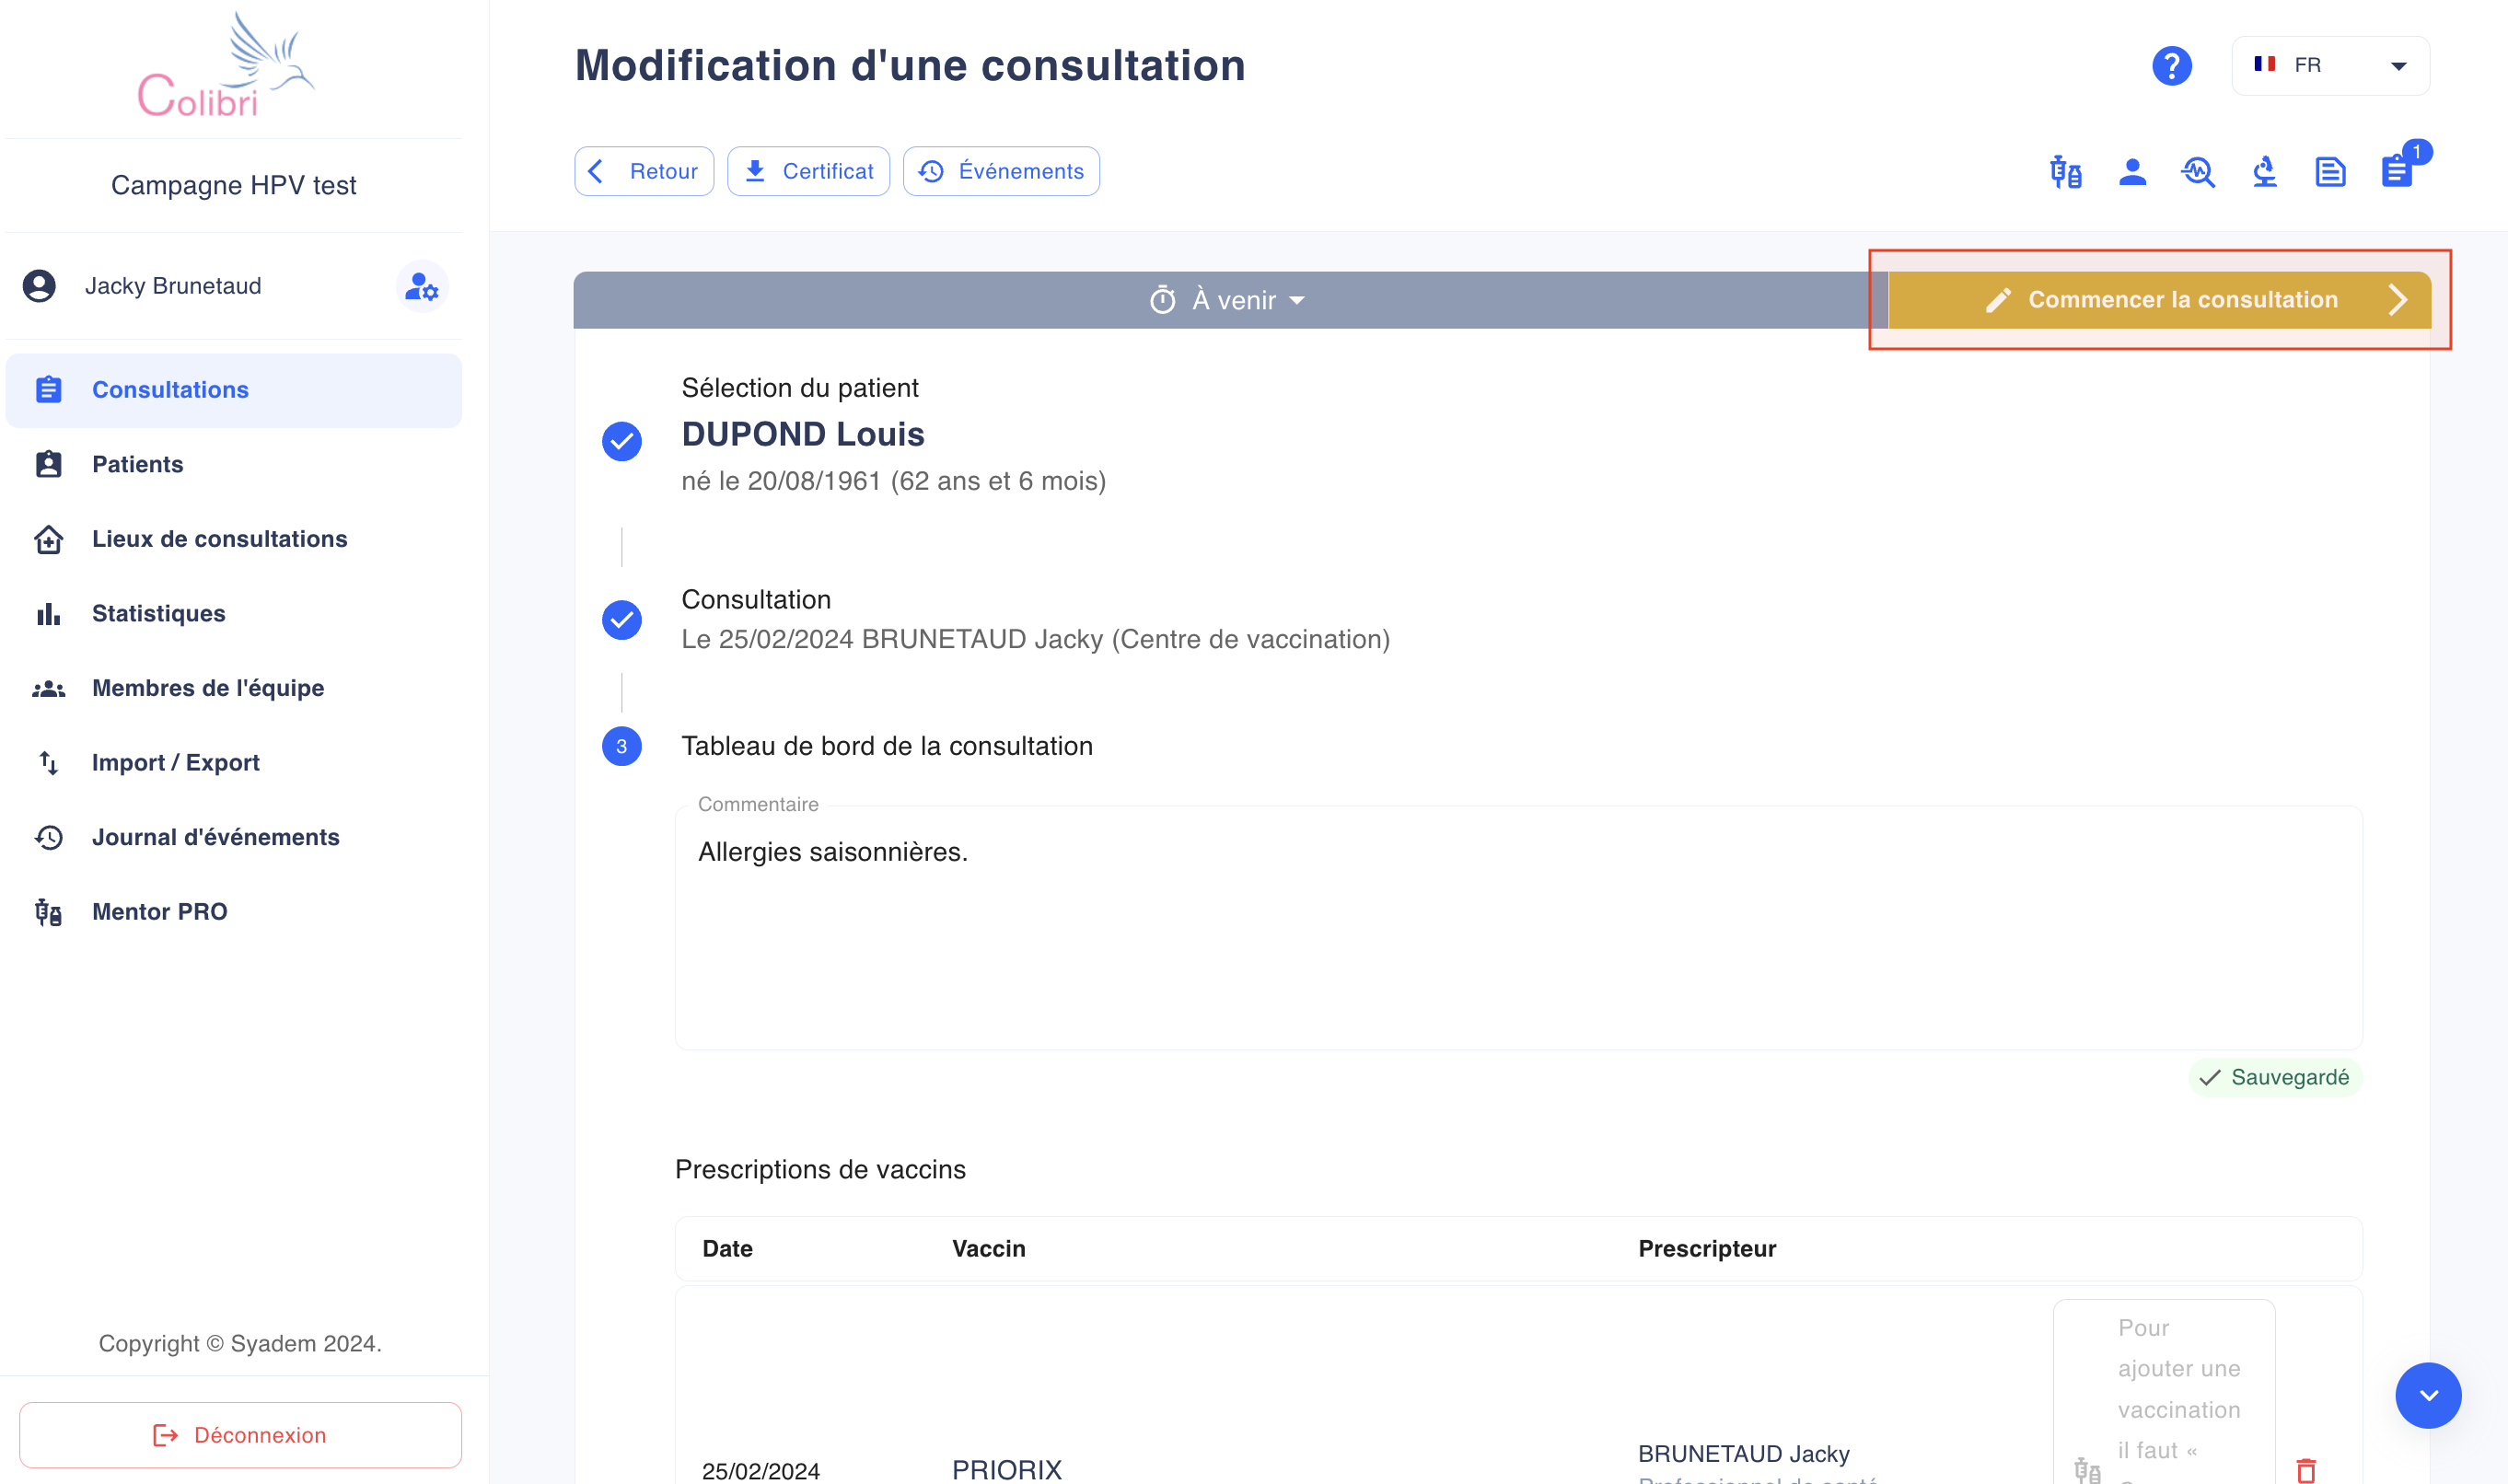Click the microscope icon in top toolbar
This screenshot has height=1484, width=2508.
click(x=2264, y=172)
